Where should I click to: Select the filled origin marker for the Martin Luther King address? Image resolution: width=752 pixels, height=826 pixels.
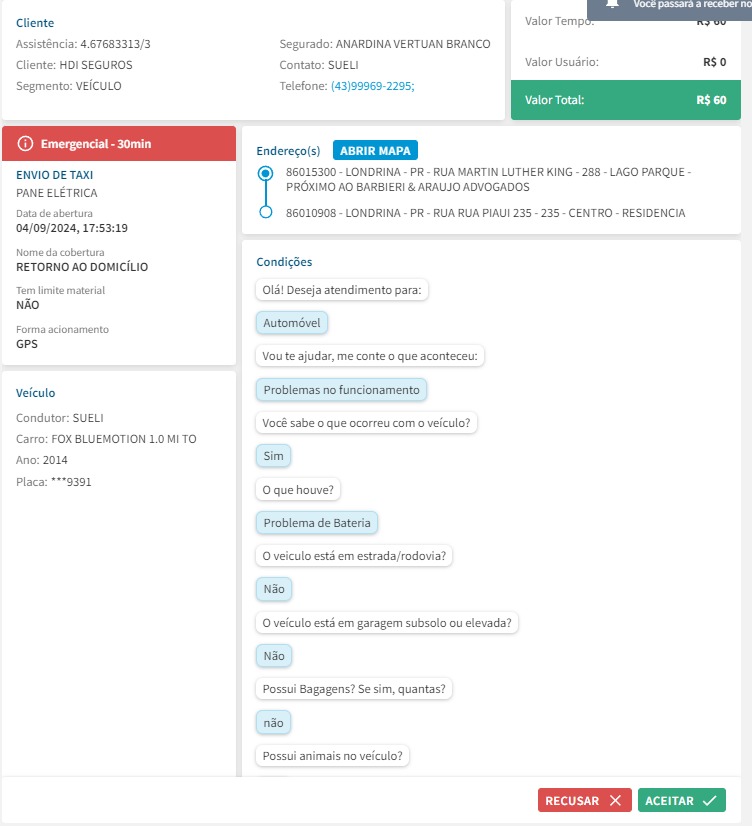click(x=265, y=173)
